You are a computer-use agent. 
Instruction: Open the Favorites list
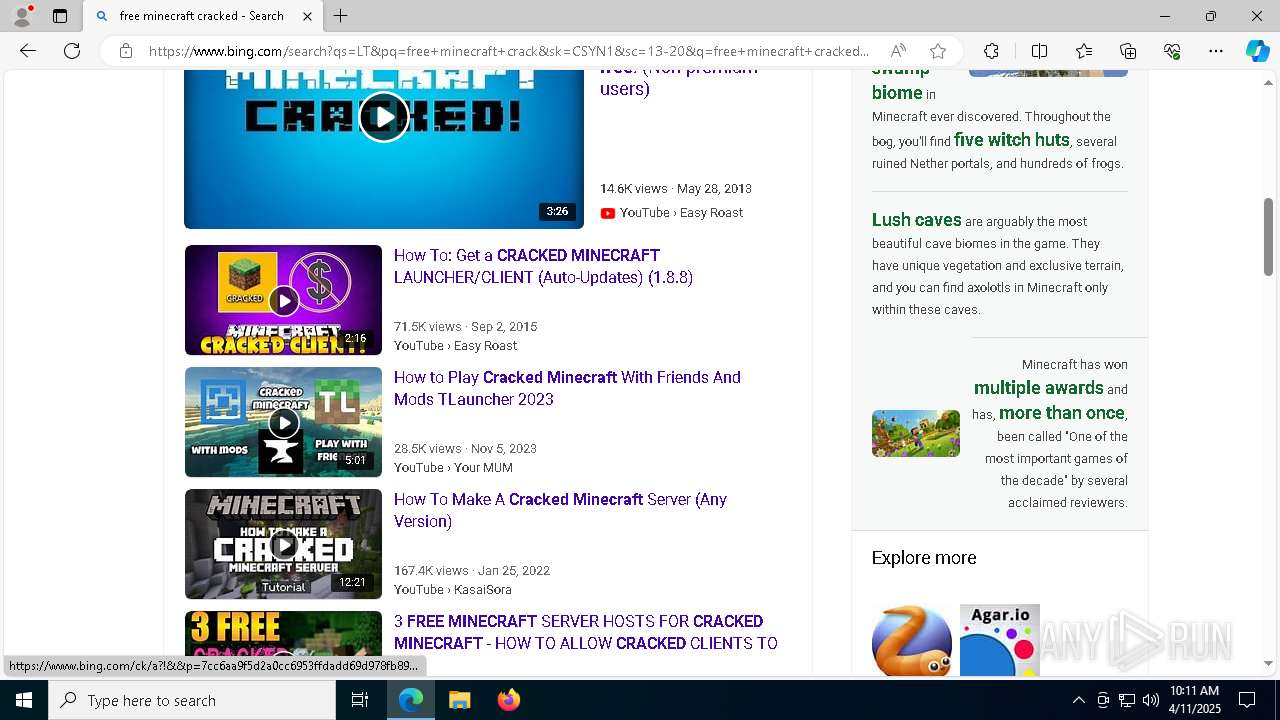pyautogui.click(x=1084, y=51)
